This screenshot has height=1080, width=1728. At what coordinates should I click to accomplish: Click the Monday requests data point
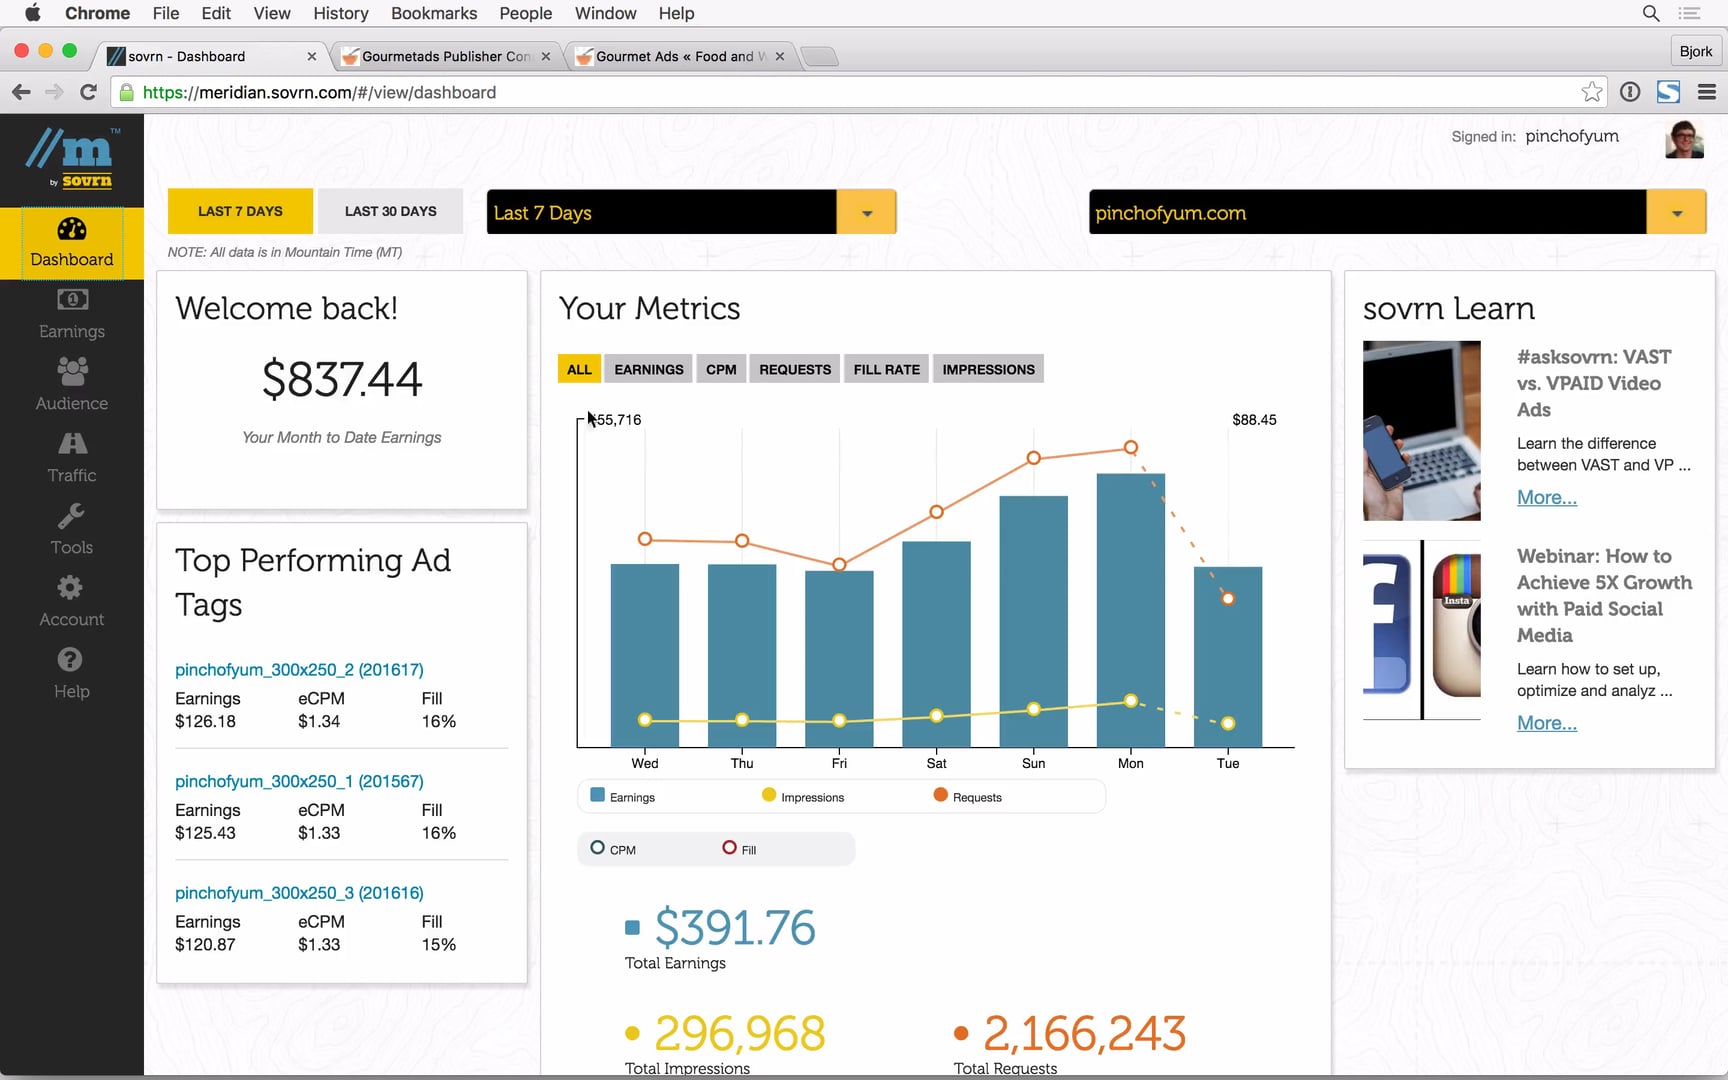1130,447
